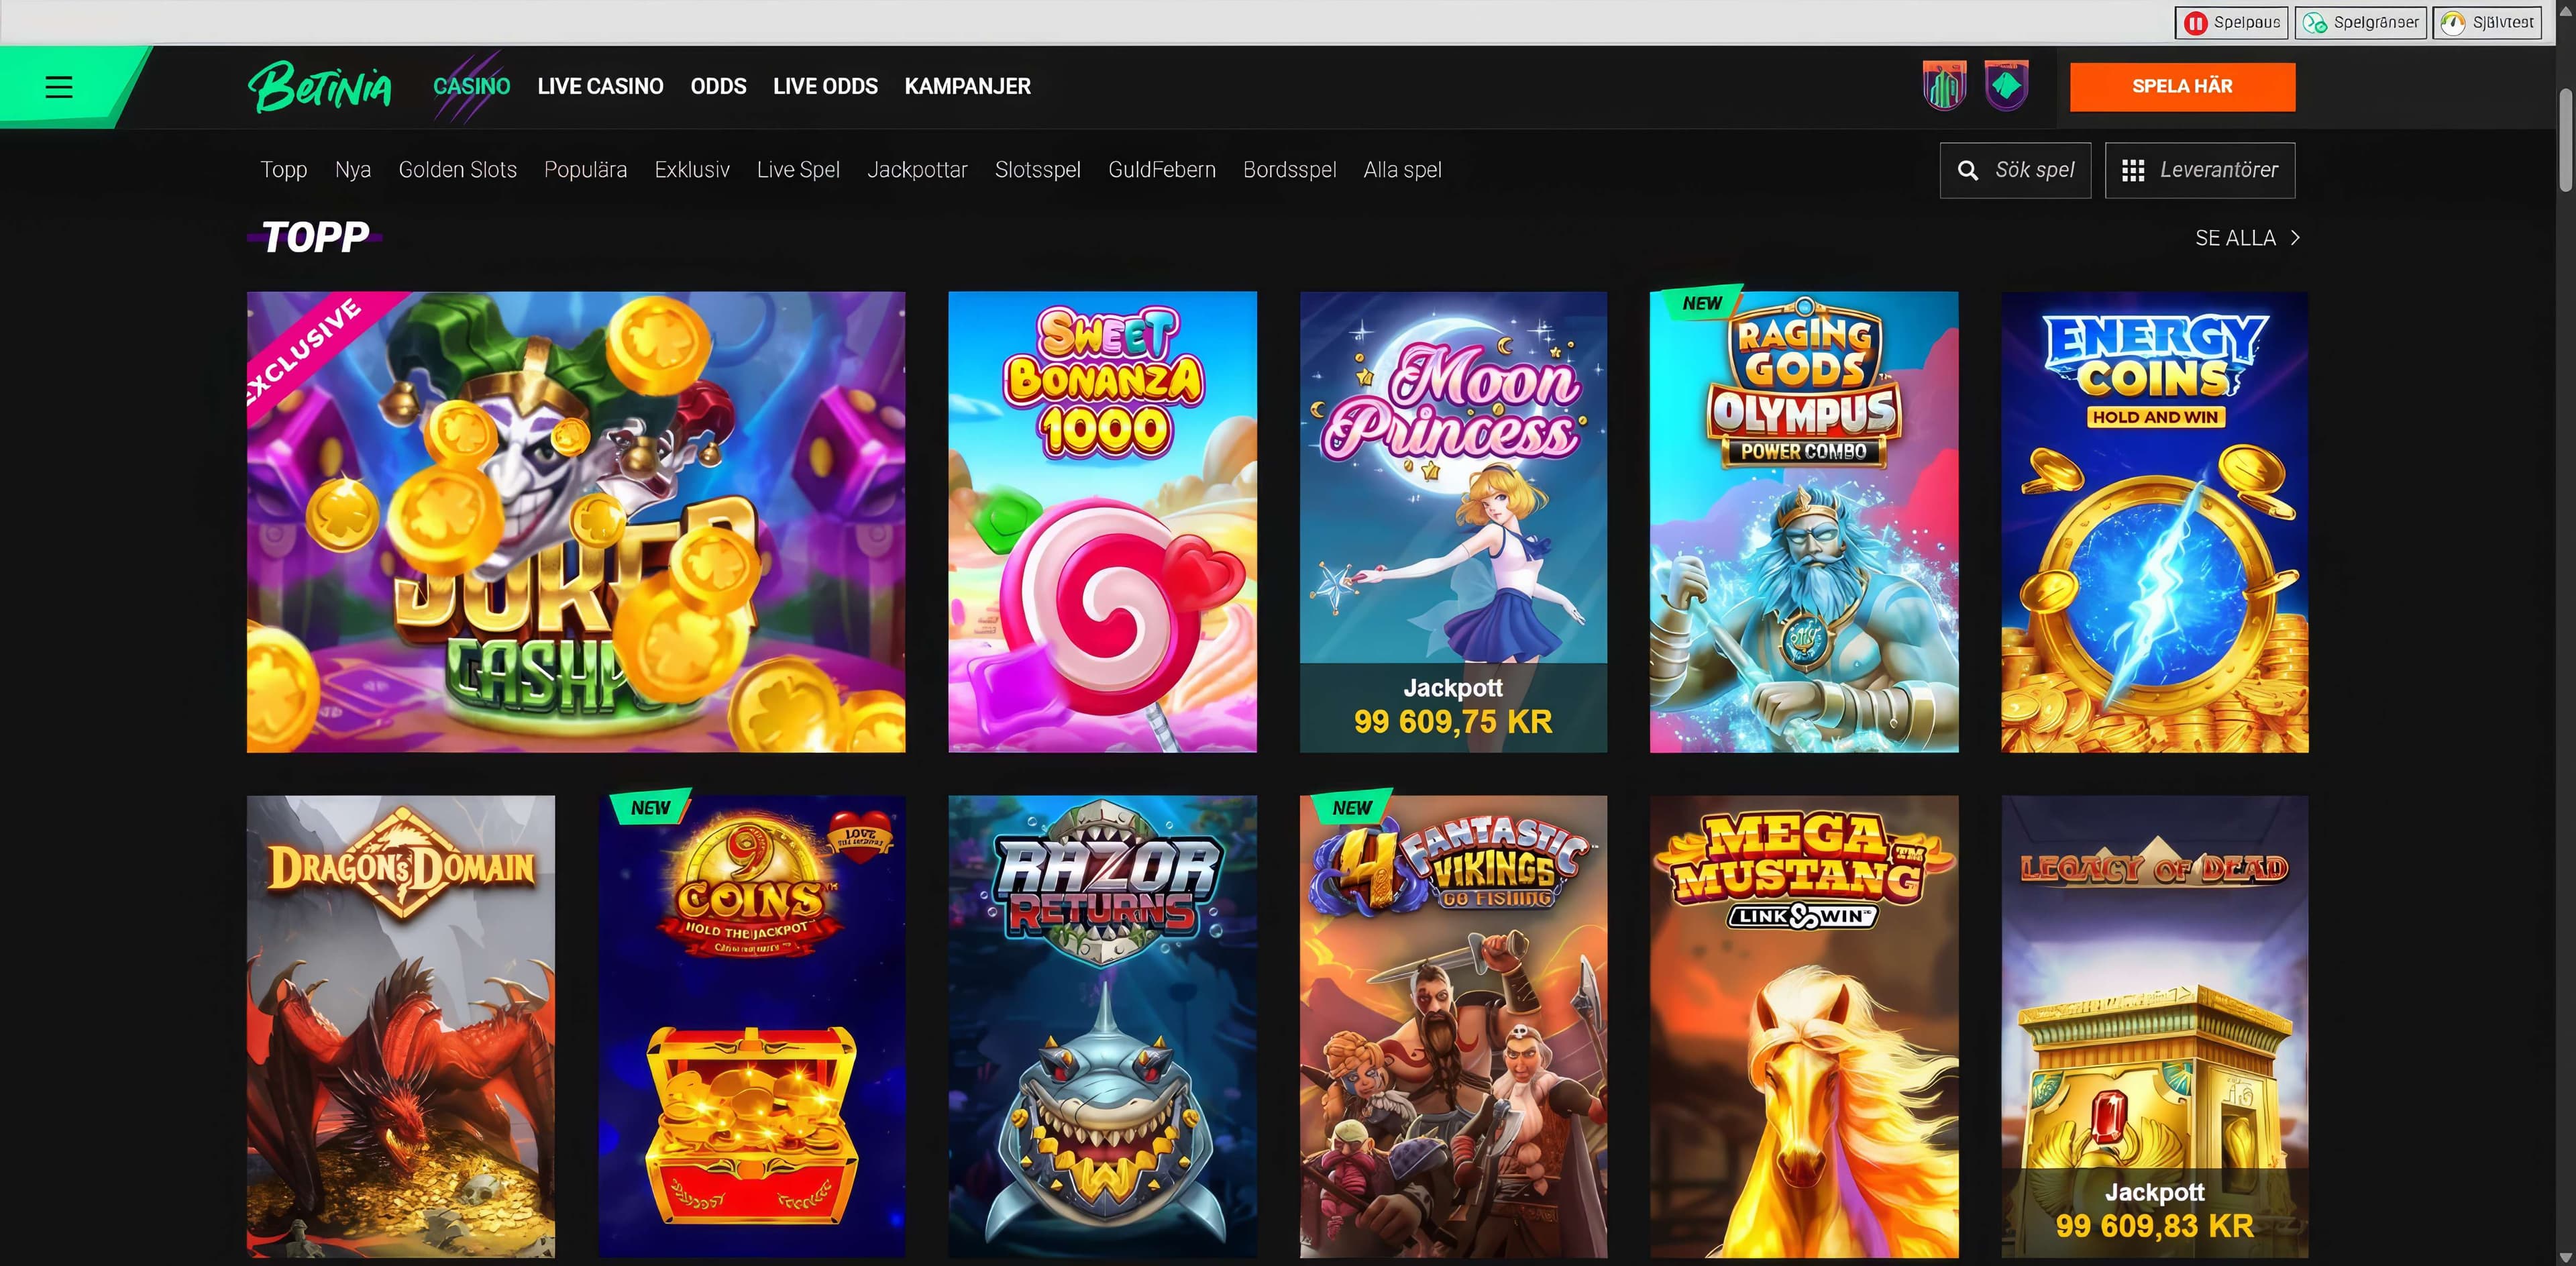This screenshot has height=1266, width=2576.
Task: Open Sweet Bonanza 1000 game thumbnail
Action: [x=1102, y=521]
